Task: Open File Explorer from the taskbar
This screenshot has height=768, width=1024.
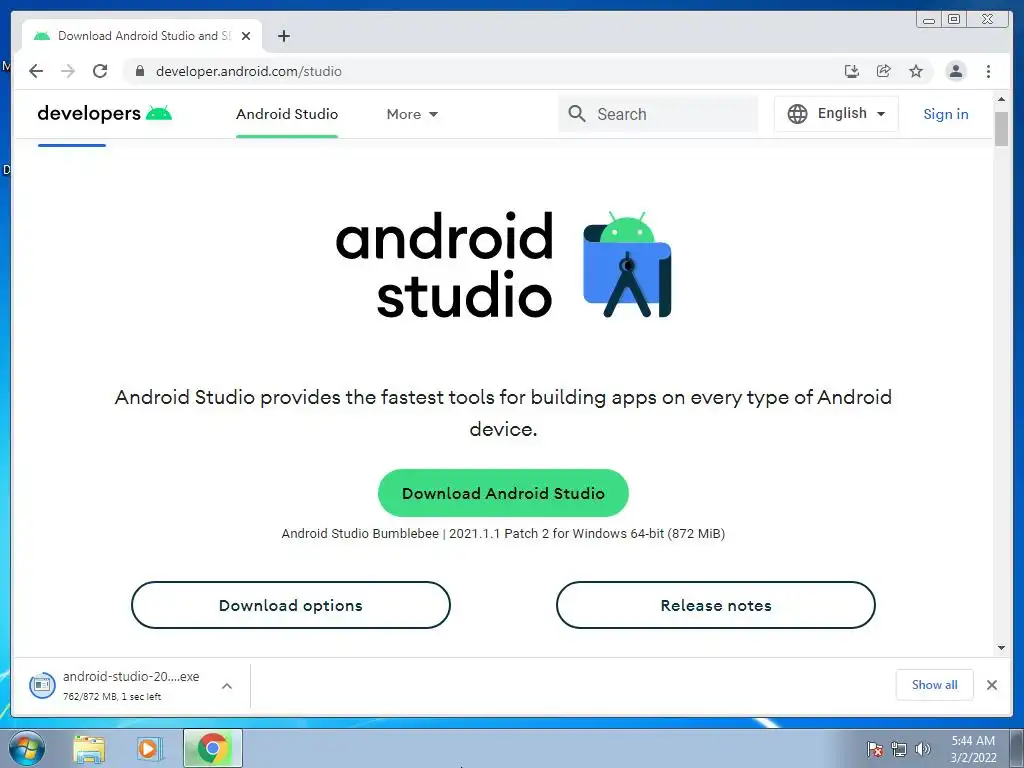Action: (x=89, y=748)
